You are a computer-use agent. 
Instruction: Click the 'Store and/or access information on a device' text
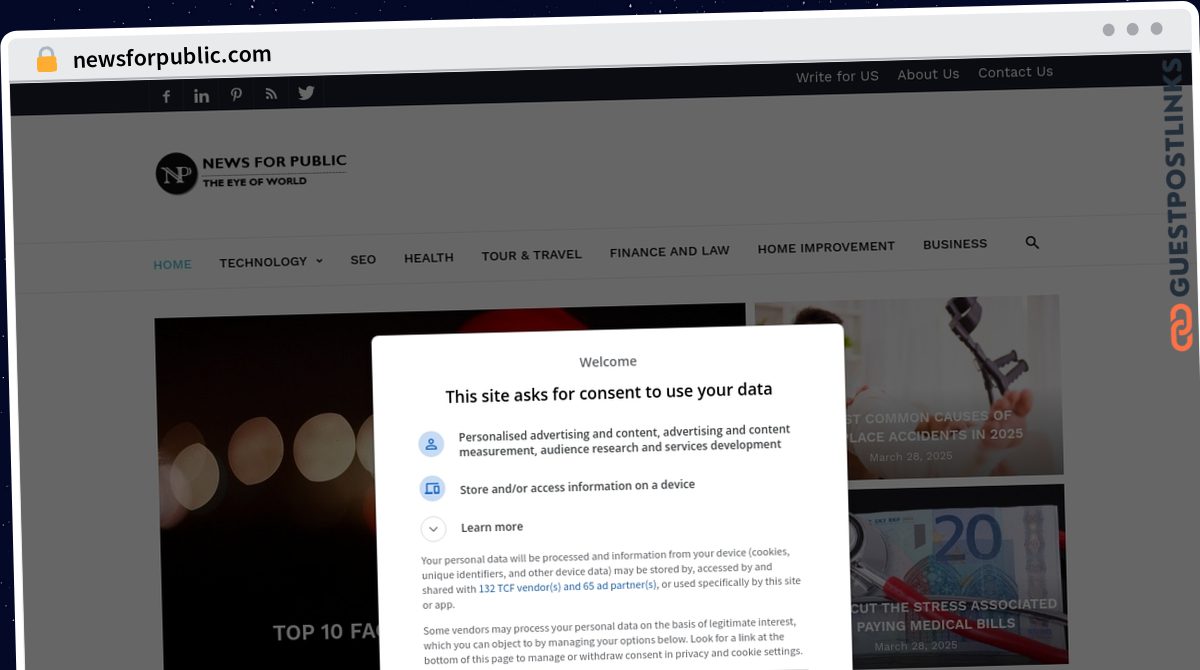coord(577,487)
